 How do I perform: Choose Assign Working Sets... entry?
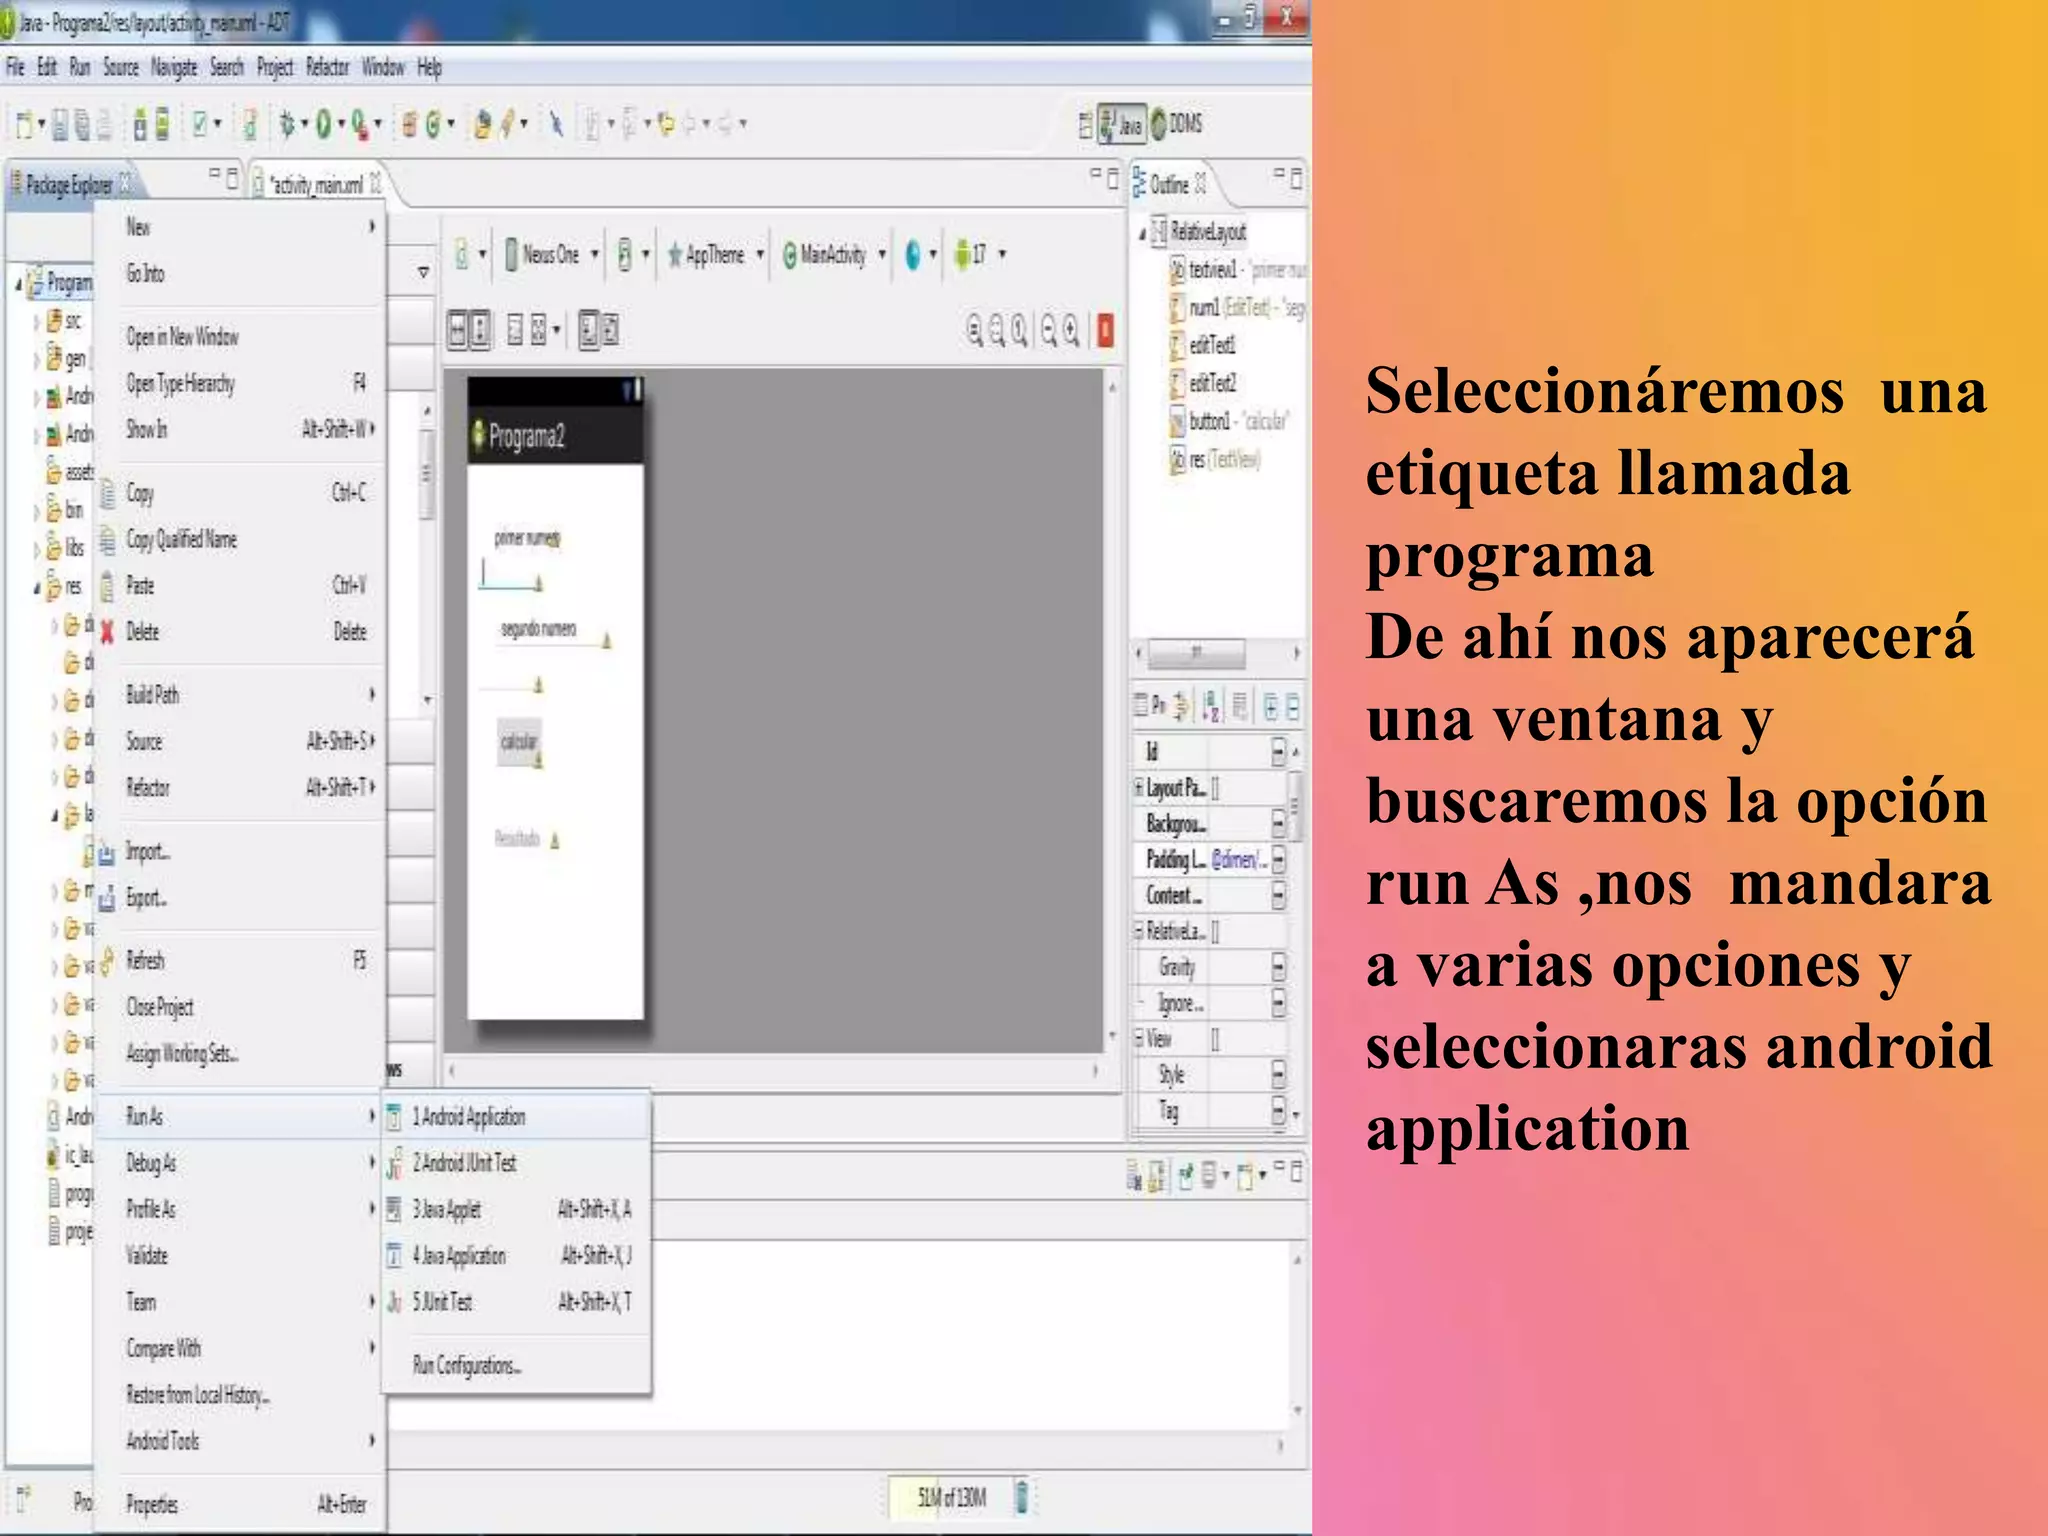182,1053
